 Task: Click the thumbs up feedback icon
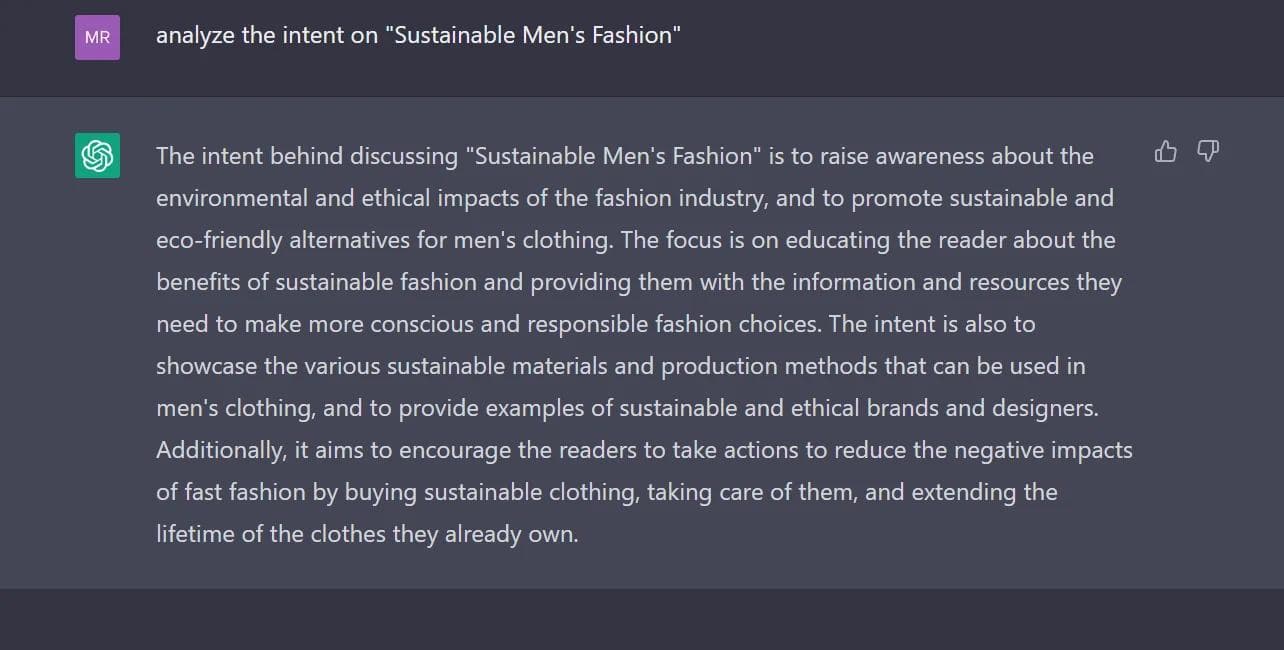tap(1165, 152)
